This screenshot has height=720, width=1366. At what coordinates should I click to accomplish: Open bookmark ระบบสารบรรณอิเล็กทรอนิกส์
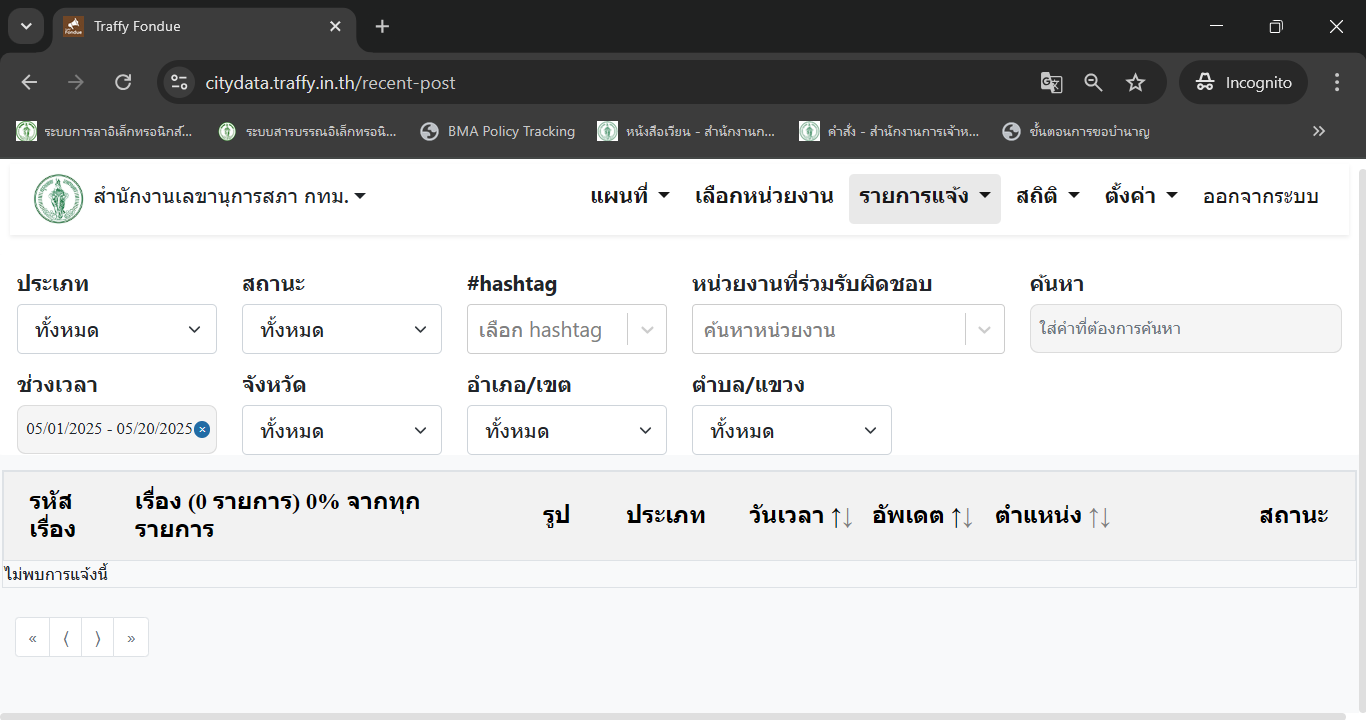tap(307, 131)
